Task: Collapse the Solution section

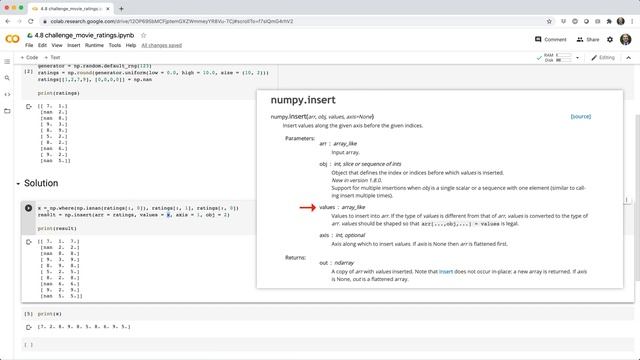Action: pyautogui.click(x=18, y=184)
